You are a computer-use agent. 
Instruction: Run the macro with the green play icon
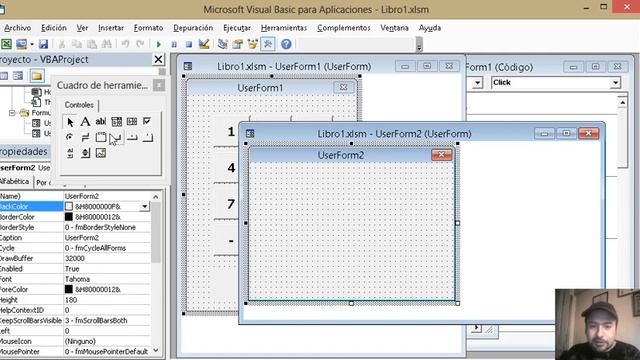coord(159,44)
